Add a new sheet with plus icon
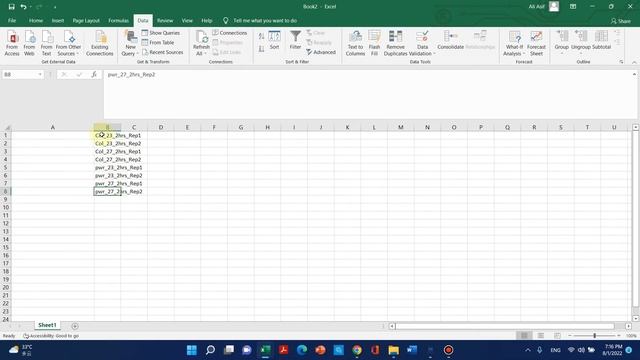640x360 pixels. [75, 326]
